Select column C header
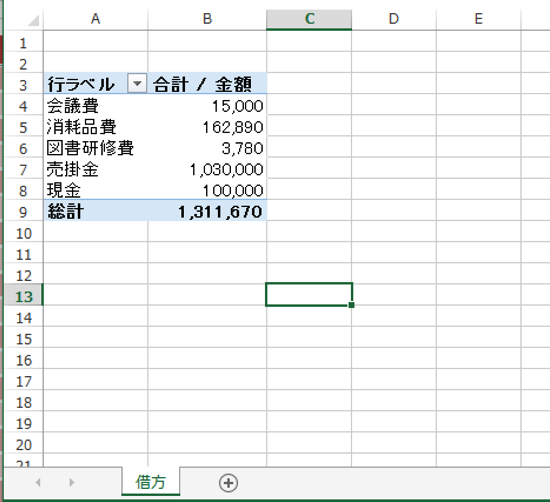 (309, 19)
